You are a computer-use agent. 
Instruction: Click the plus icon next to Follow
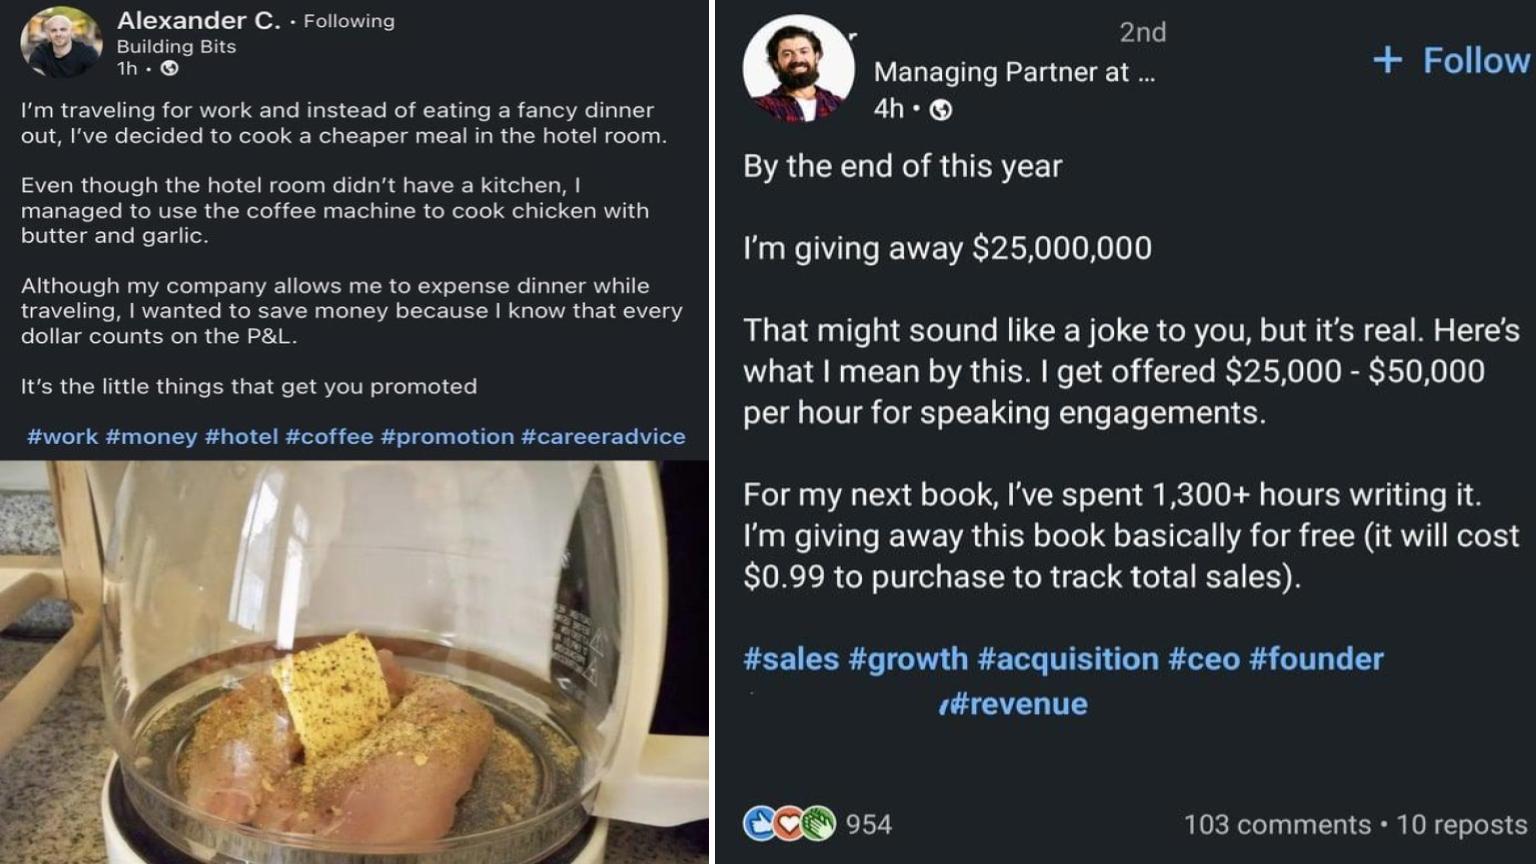(1387, 60)
